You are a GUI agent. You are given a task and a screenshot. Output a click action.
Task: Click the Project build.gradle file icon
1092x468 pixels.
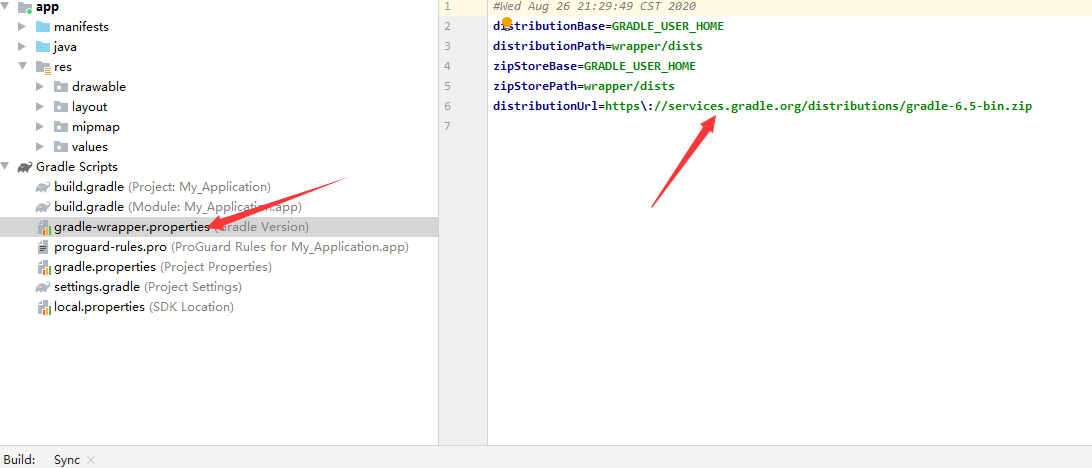point(43,187)
